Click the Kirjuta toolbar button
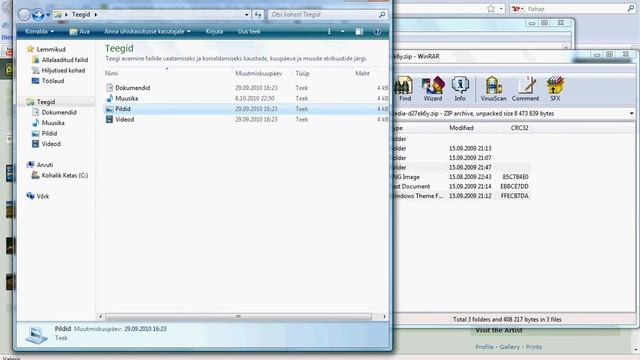 point(214,31)
